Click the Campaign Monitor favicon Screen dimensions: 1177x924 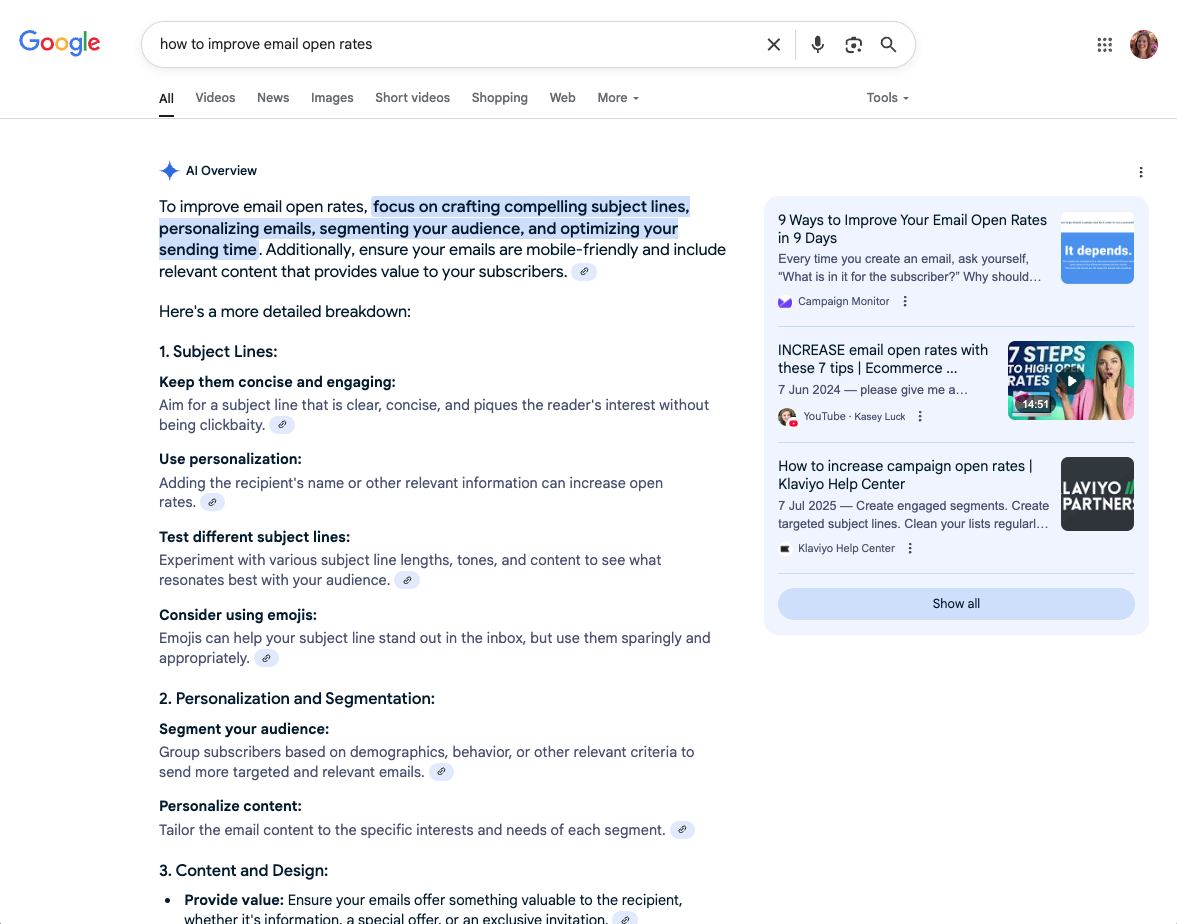[785, 302]
